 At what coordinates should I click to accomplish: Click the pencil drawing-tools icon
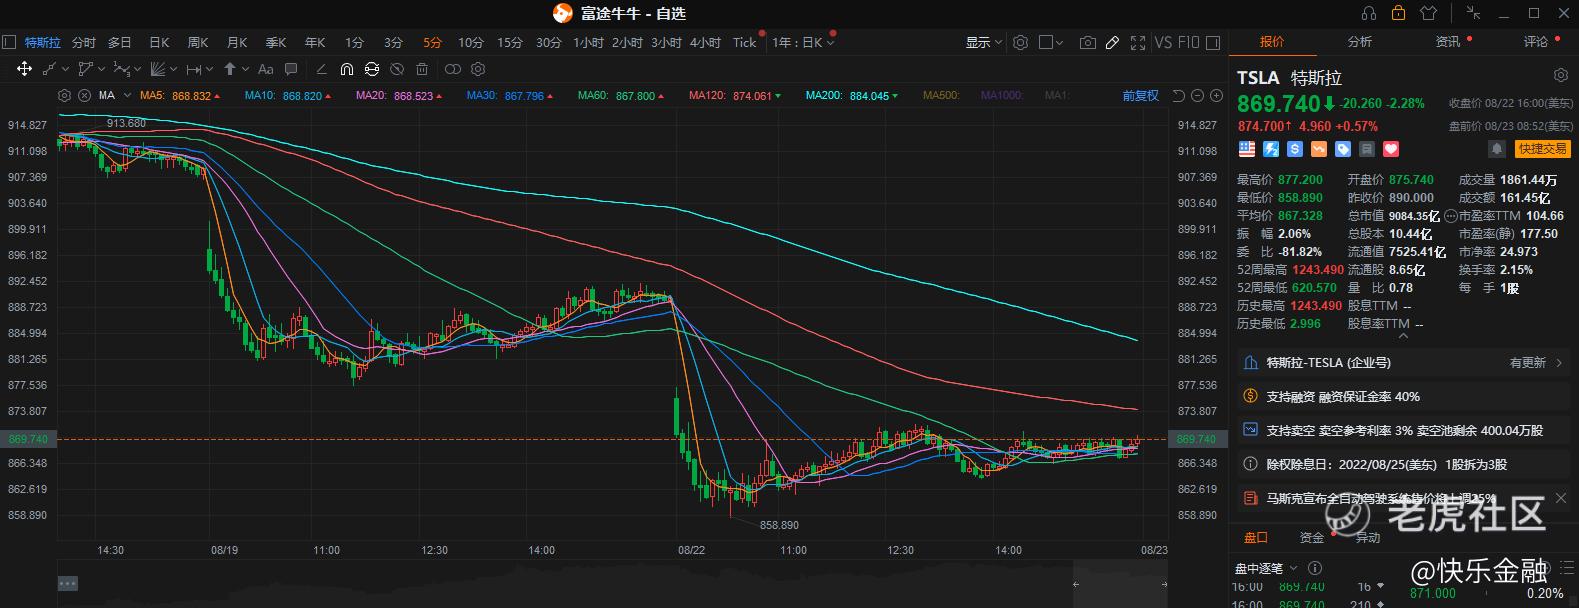click(x=1112, y=42)
